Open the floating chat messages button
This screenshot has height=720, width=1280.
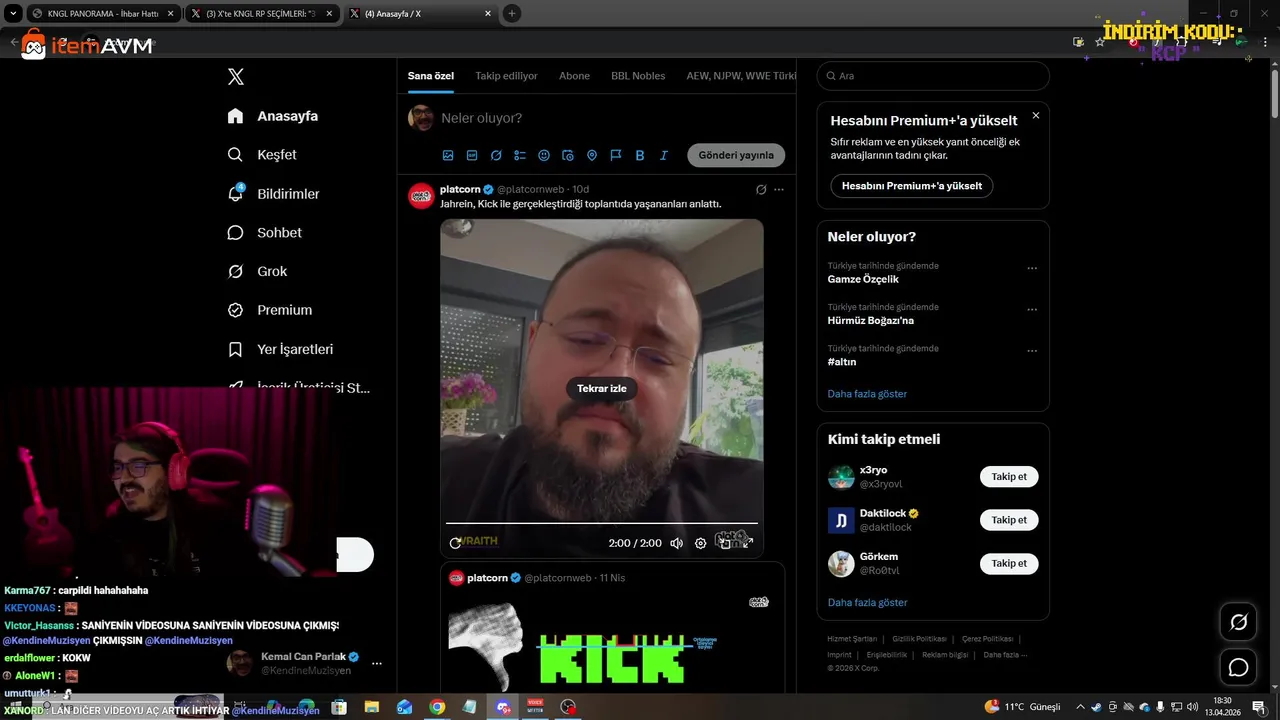pos(1238,667)
